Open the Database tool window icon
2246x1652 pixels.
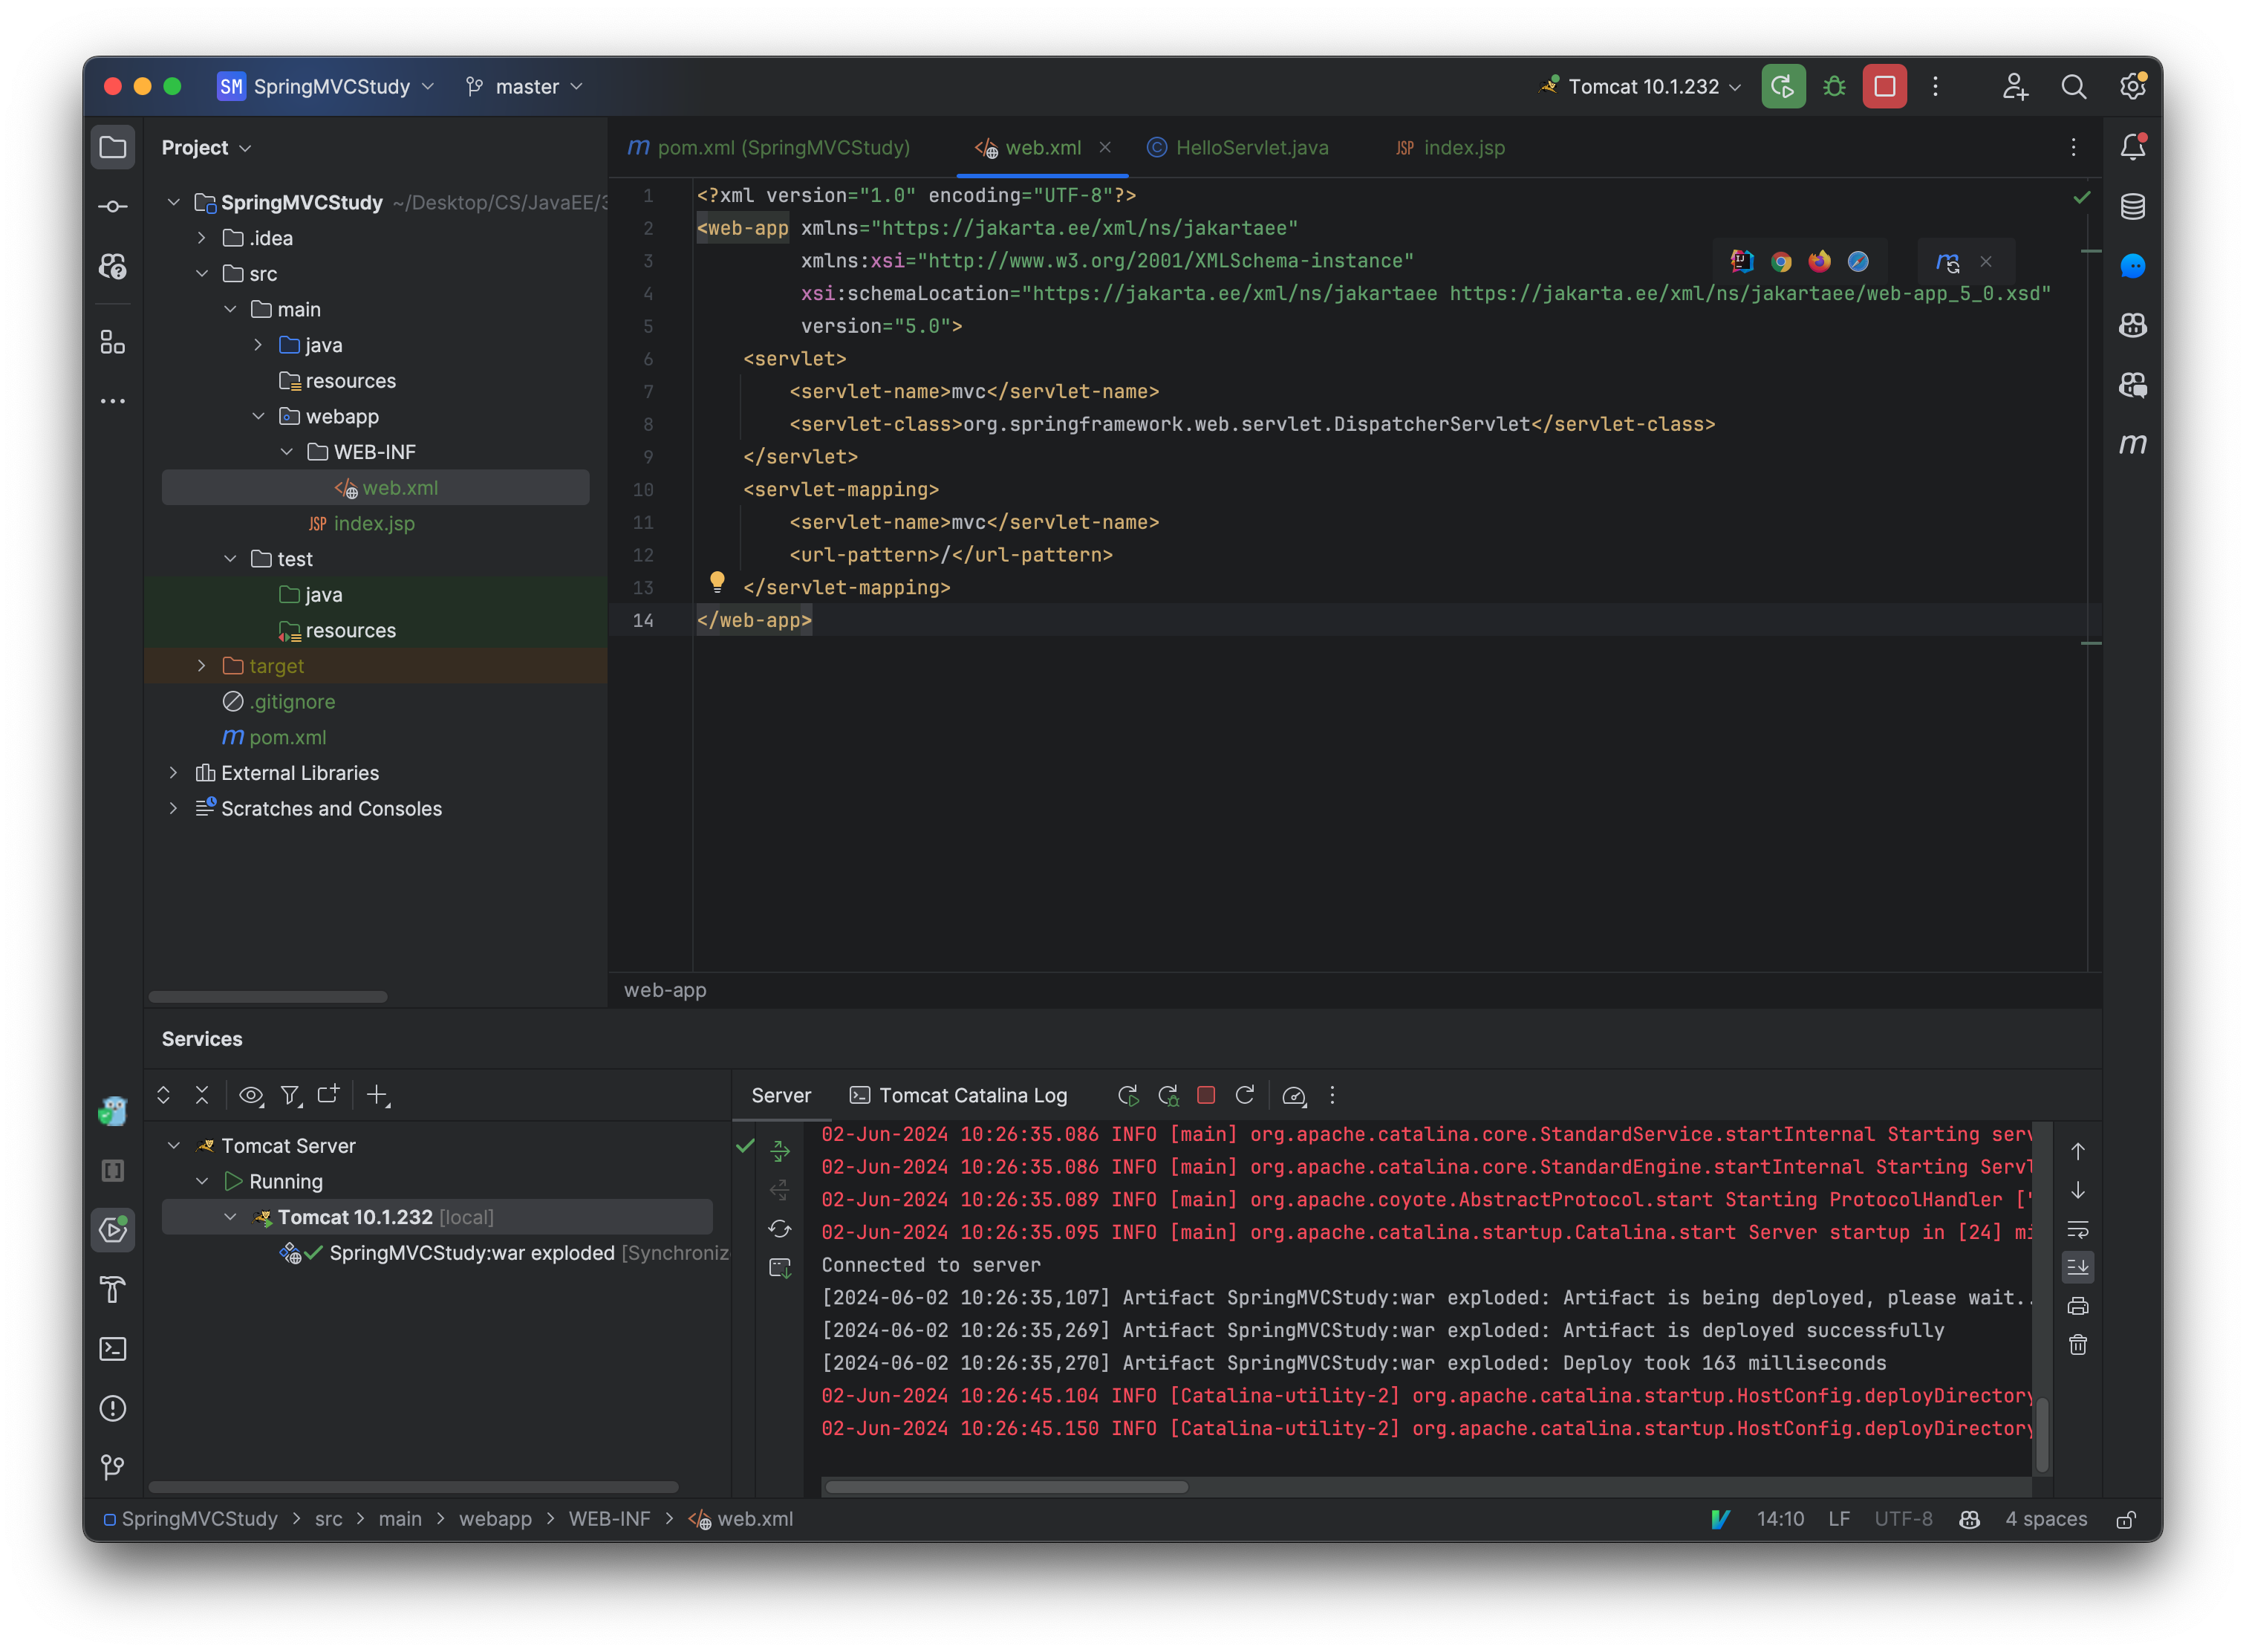click(2132, 207)
